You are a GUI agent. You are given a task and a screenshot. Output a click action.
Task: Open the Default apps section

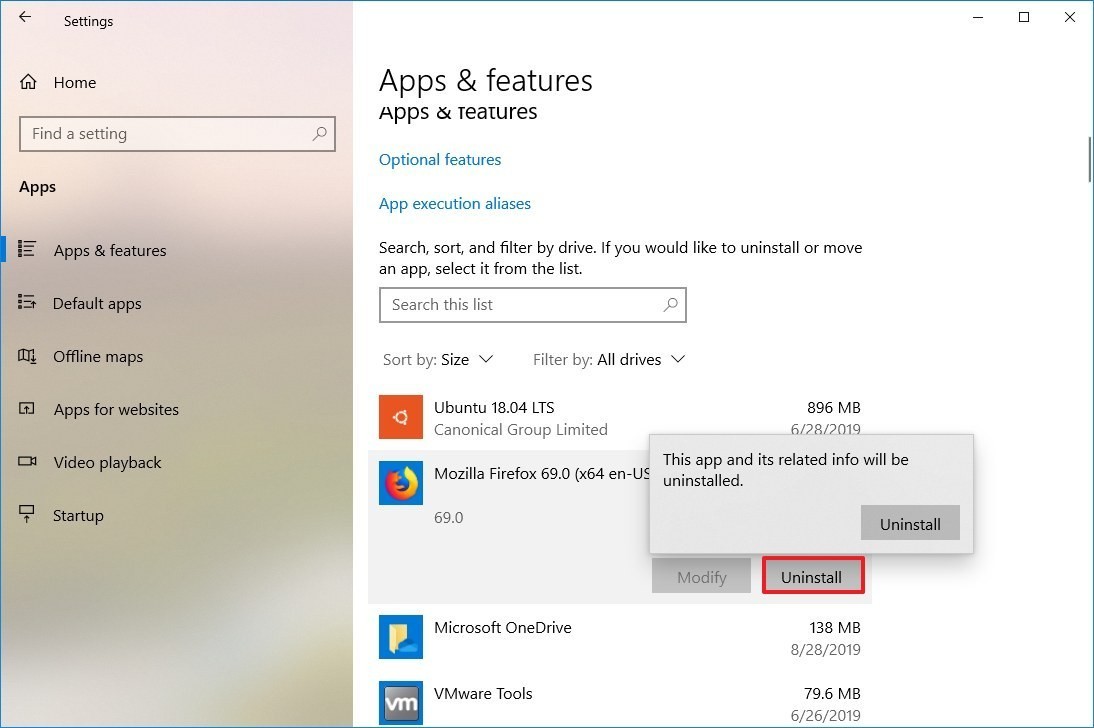coord(97,304)
